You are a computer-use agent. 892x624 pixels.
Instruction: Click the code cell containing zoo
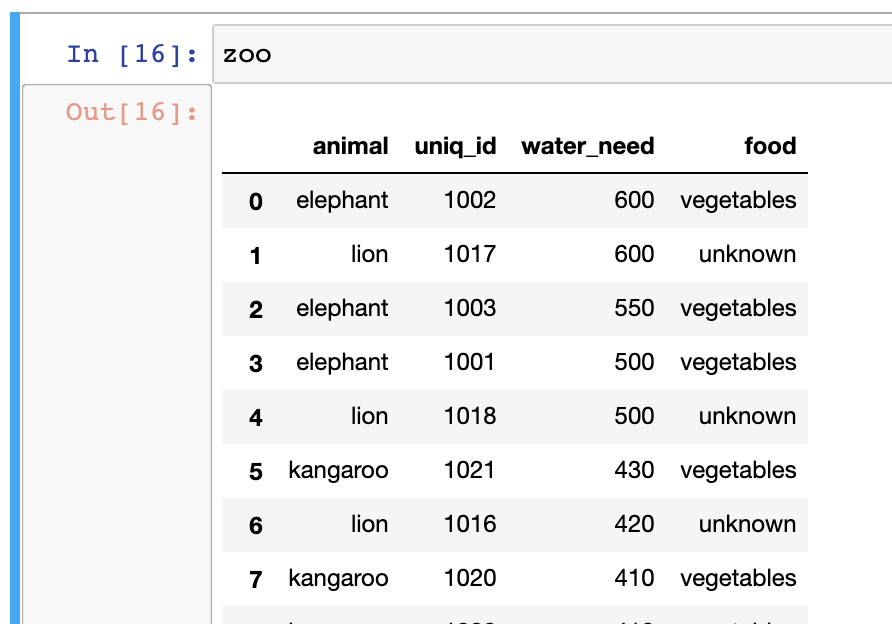click(550, 54)
